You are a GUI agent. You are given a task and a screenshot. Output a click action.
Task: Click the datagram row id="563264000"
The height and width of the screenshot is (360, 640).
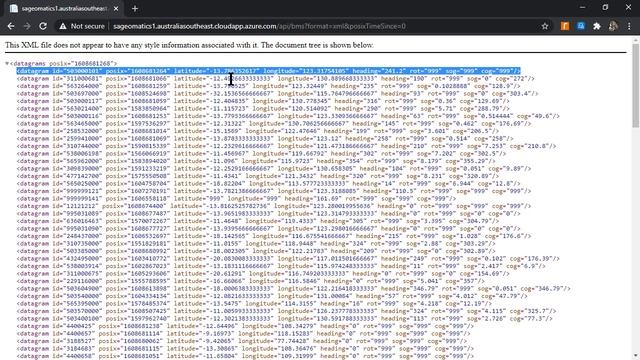click(269, 86)
